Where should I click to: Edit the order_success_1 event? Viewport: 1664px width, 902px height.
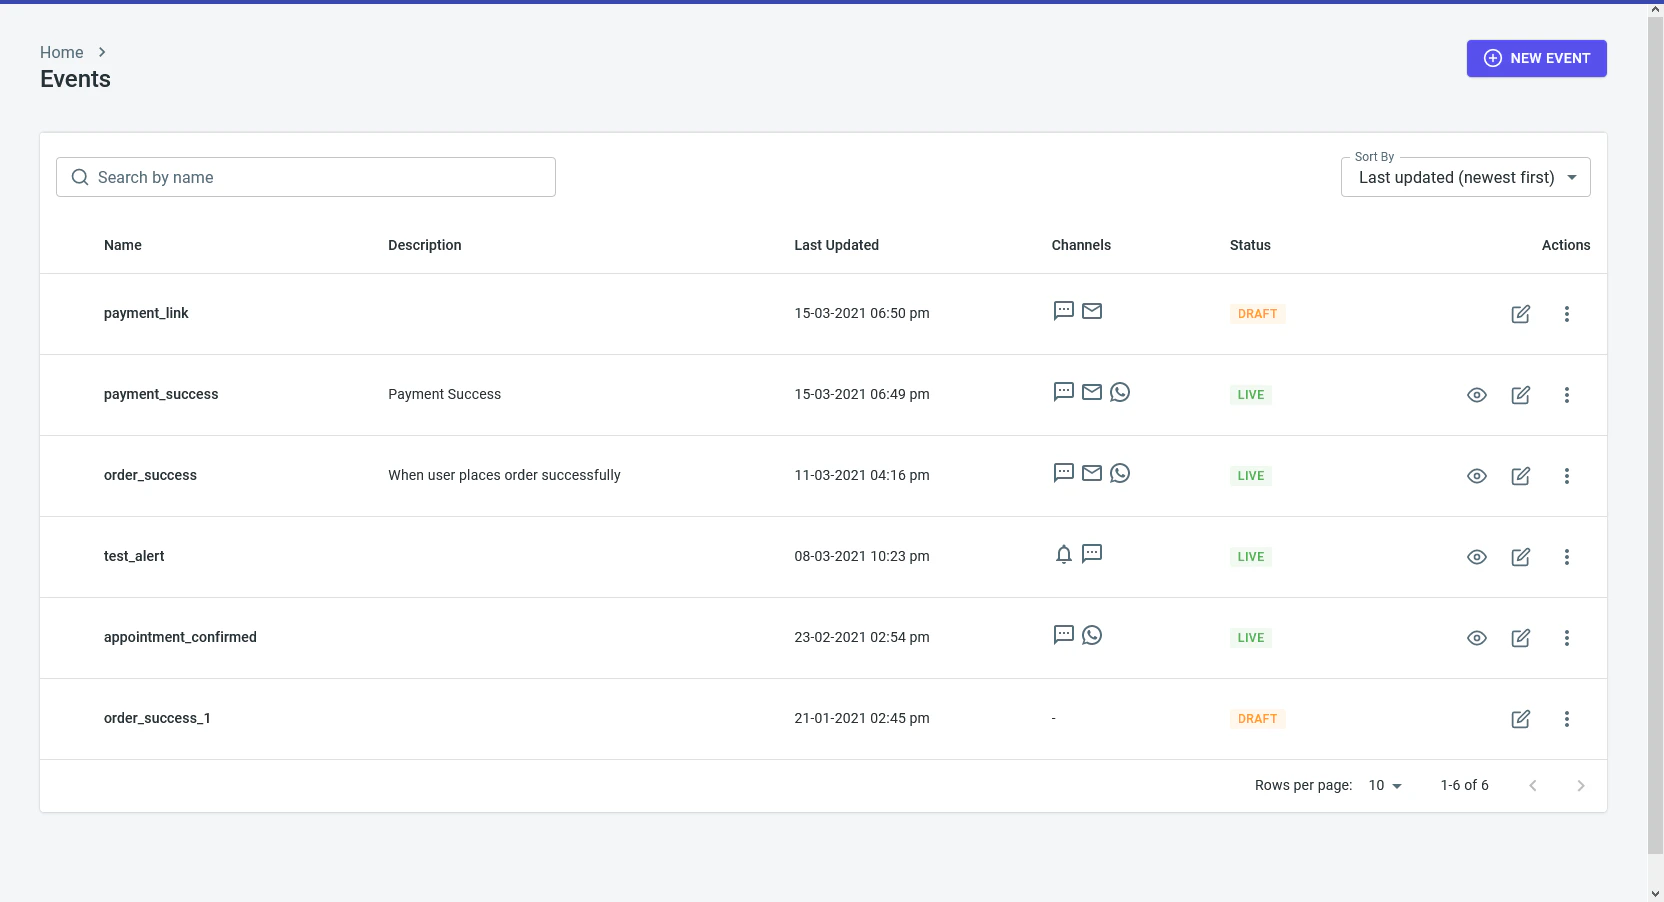tap(1521, 719)
